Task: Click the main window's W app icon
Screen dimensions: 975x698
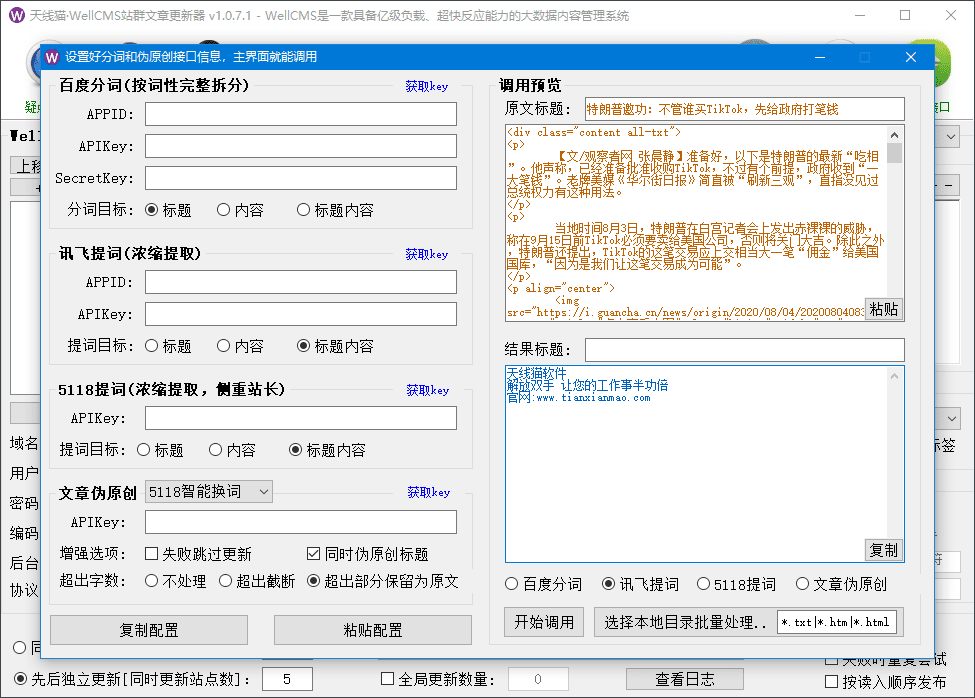Action: coord(17,16)
